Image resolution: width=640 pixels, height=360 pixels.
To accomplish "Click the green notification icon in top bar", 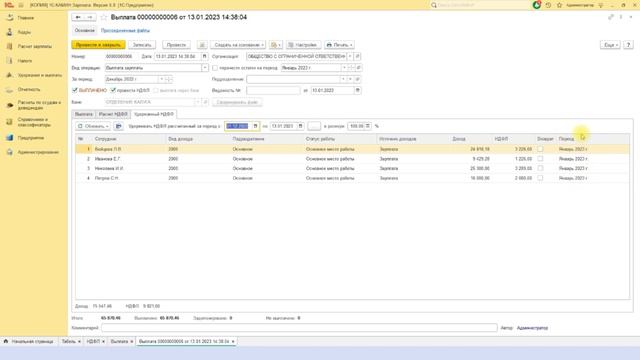I will (x=537, y=5).
